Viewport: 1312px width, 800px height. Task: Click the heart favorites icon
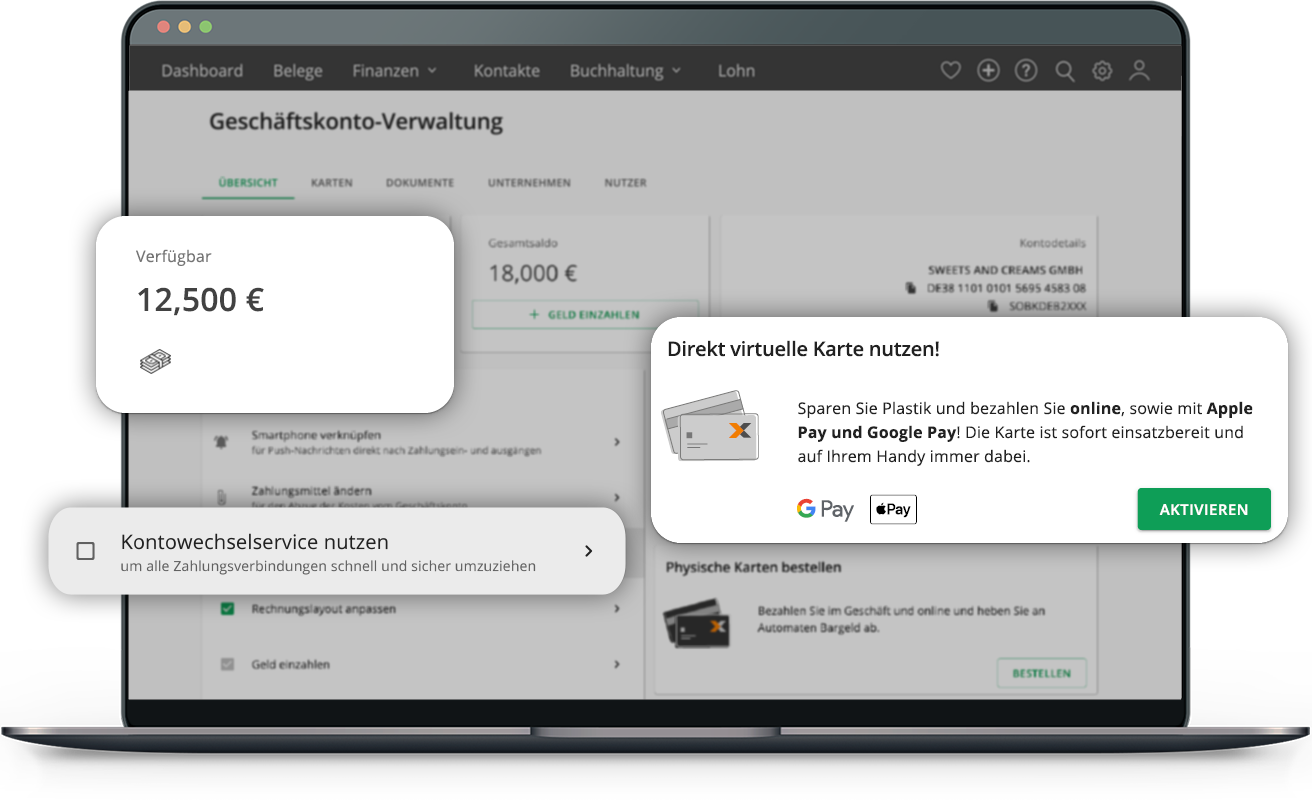click(951, 71)
